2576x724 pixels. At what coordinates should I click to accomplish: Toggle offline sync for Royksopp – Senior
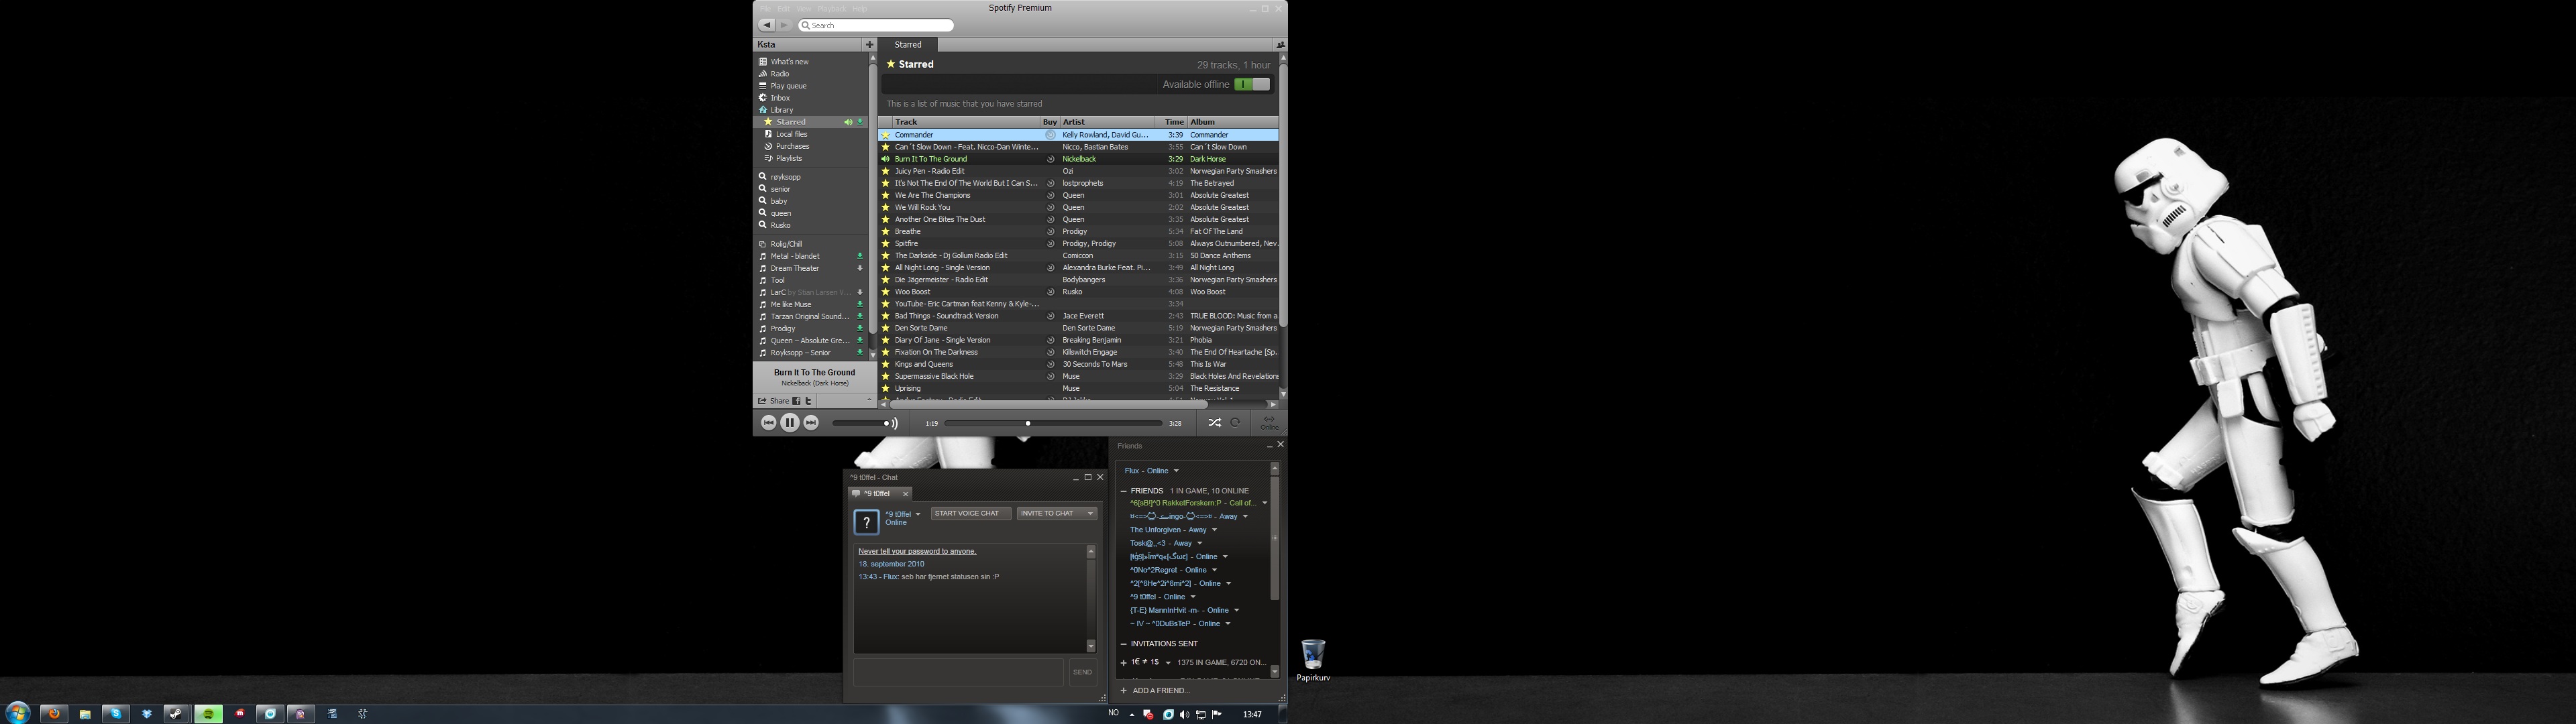click(x=860, y=353)
